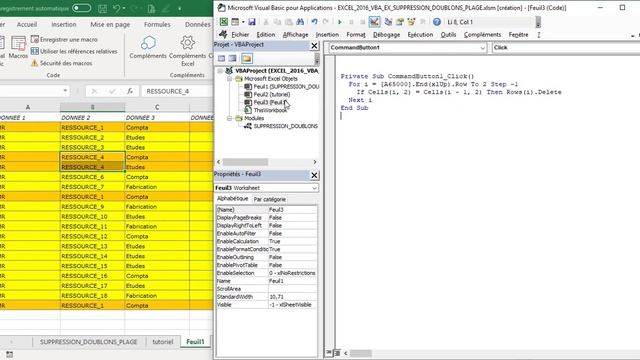The height and width of the screenshot is (360, 640).
Task: Select ThisWorkbook in project tree
Action: pyautogui.click(x=266, y=110)
